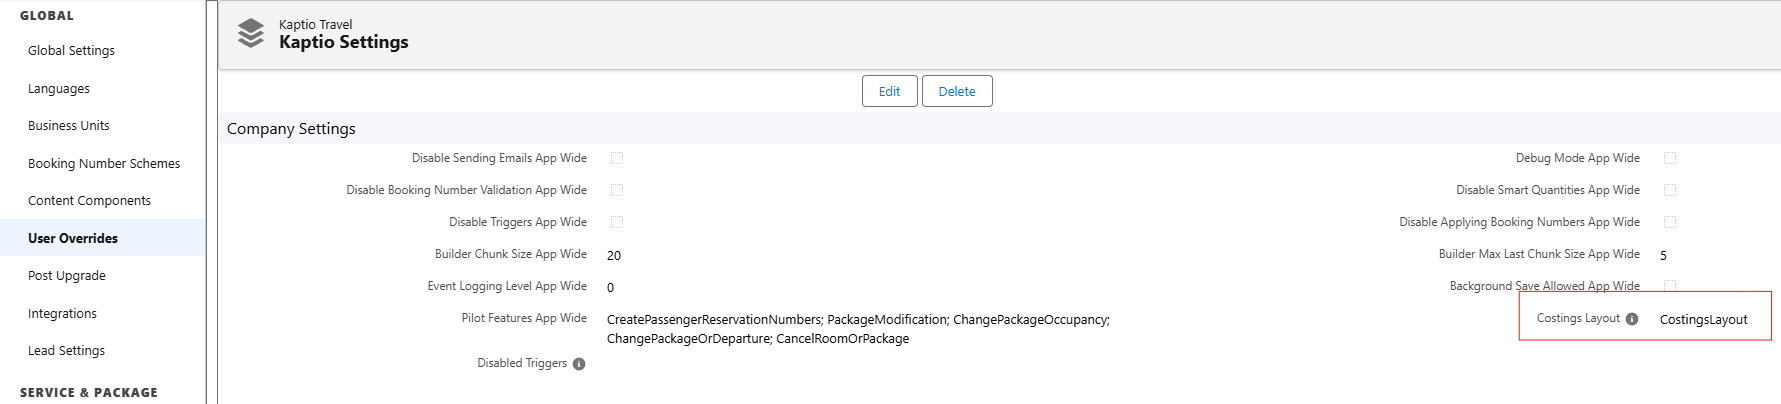Open Booking Number Schemes page
Screen dimensions: 1781x404
[104, 164]
